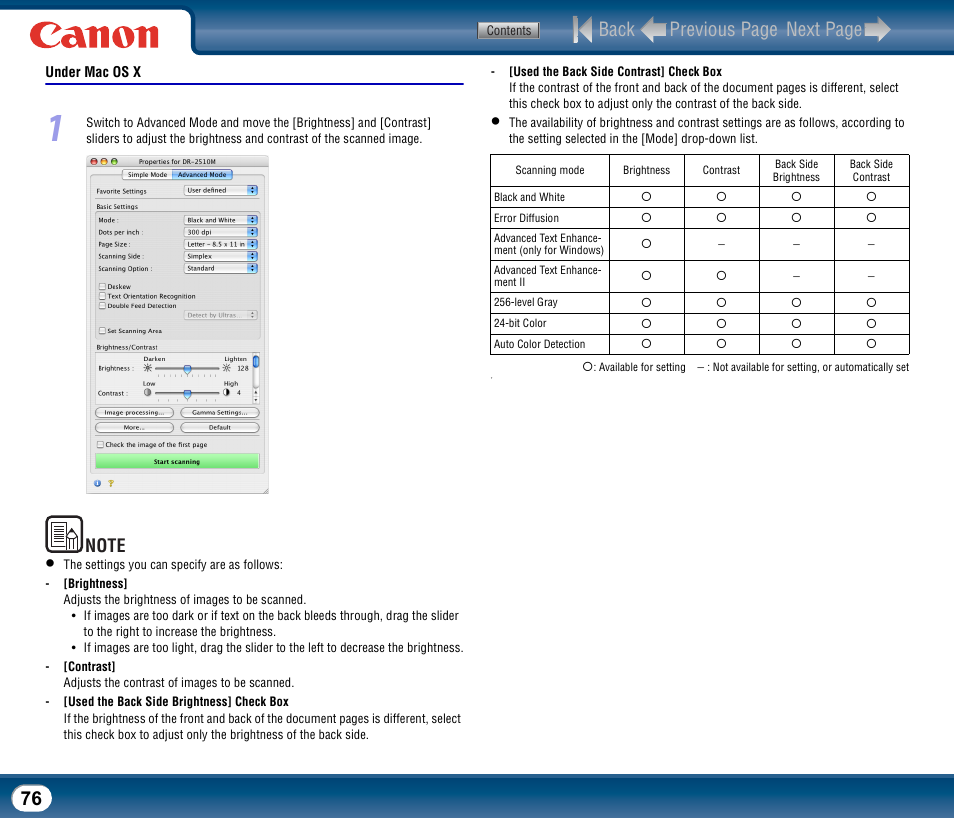Go to Previous Page using left arrow
Screen dimensions: 954x818
click(654, 29)
